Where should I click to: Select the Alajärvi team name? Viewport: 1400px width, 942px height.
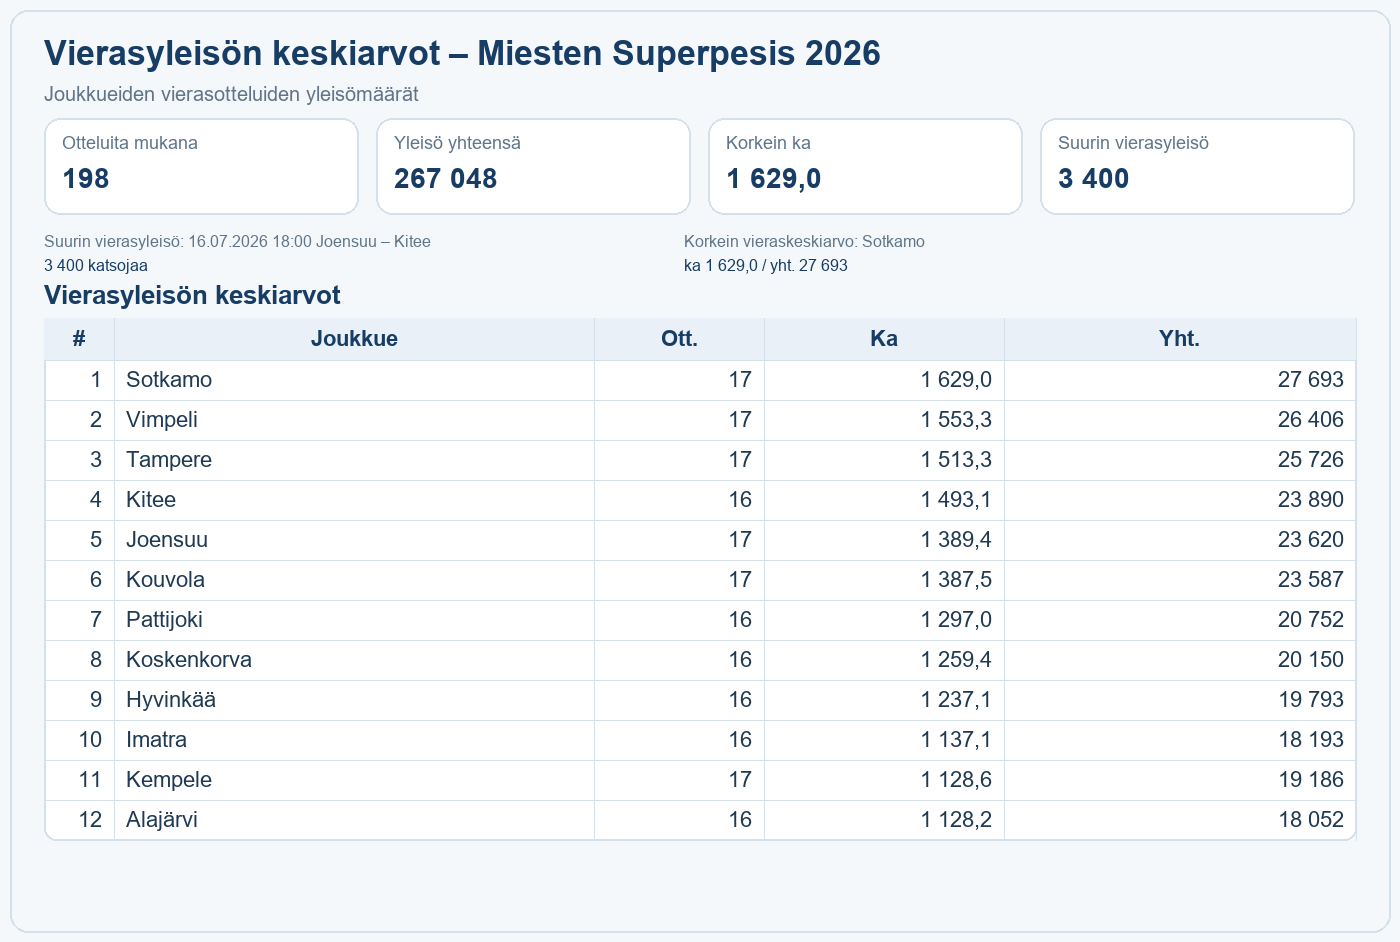(x=162, y=820)
